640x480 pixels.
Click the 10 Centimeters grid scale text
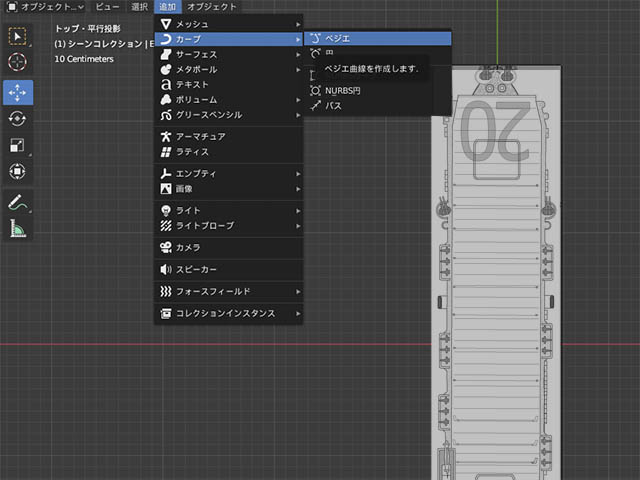pyautogui.click(x=84, y=59)
